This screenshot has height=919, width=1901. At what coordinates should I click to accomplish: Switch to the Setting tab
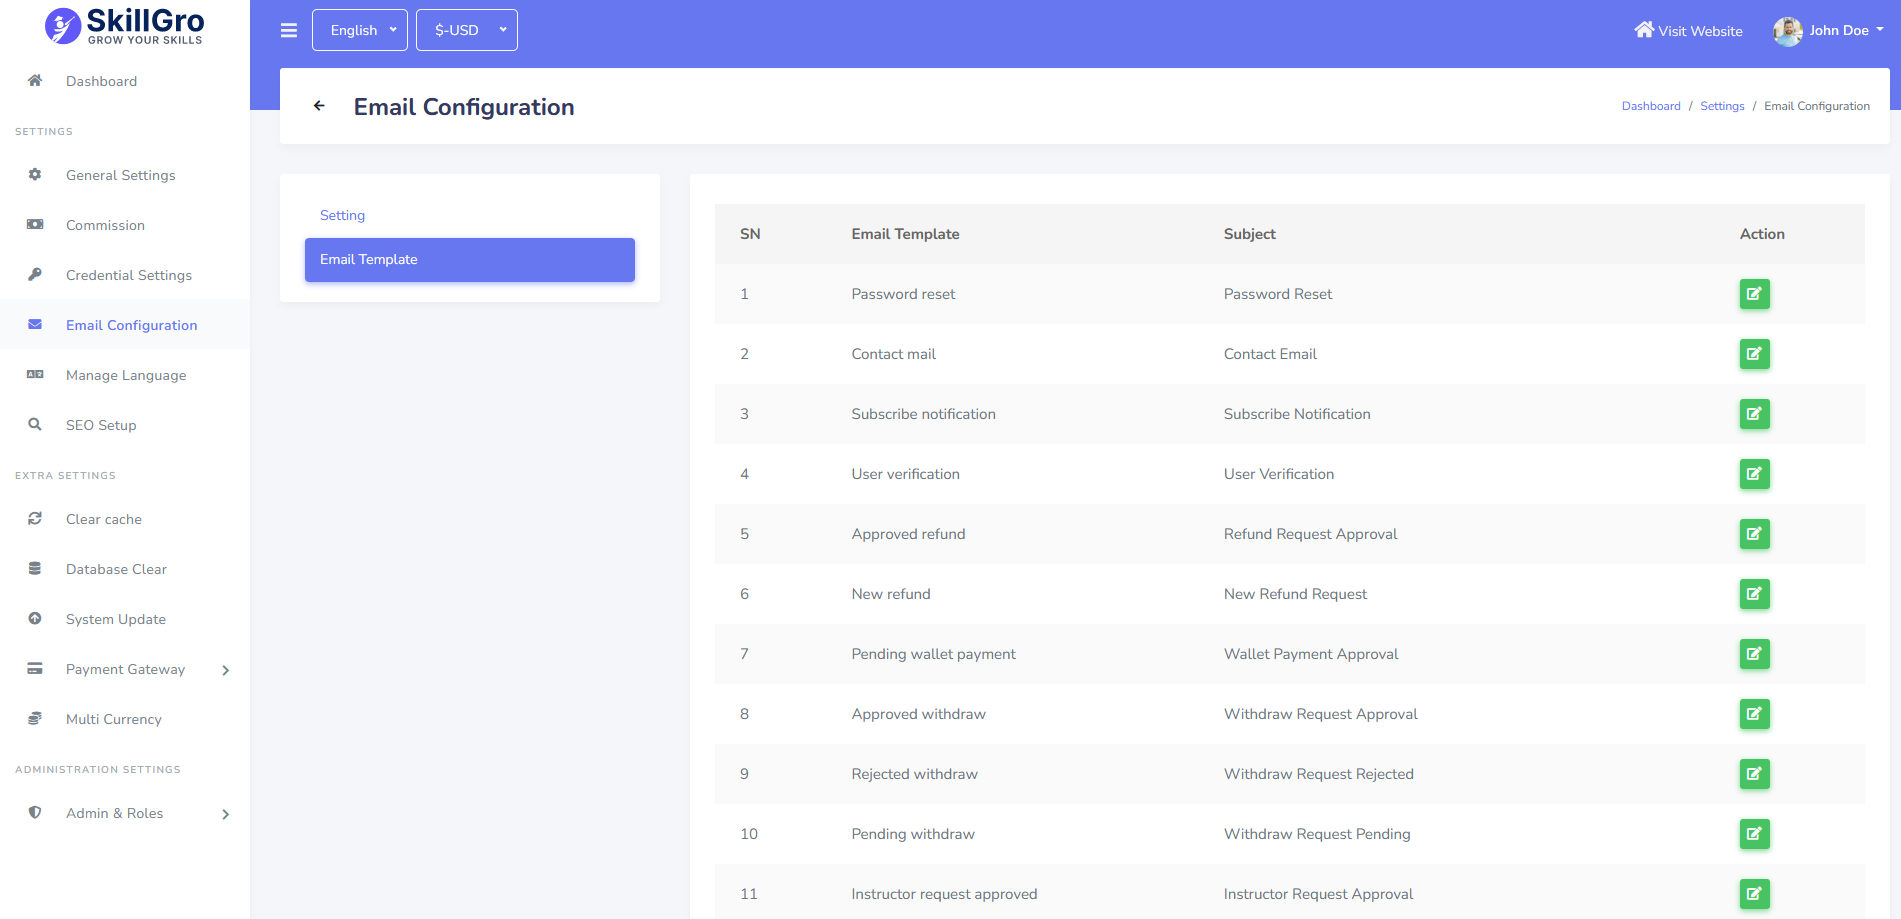(x=342, y=215)
